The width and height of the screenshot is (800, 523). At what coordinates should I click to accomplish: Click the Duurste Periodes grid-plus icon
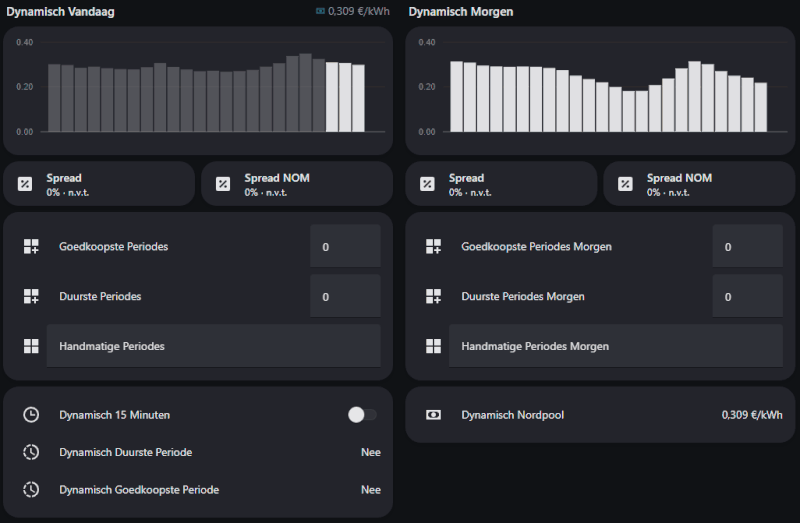31,296
